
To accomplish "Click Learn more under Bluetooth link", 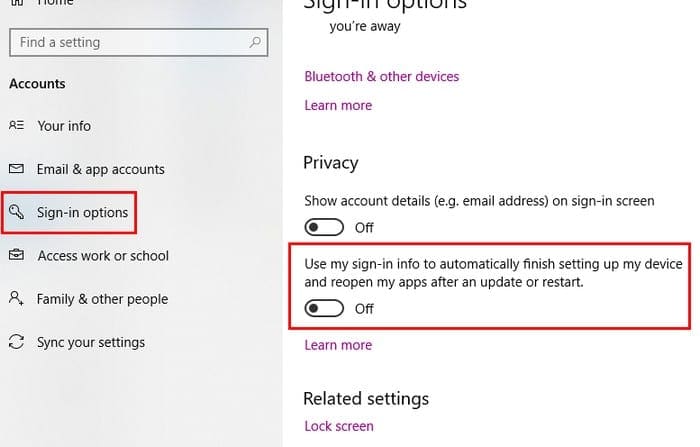I will coord(338,105).
